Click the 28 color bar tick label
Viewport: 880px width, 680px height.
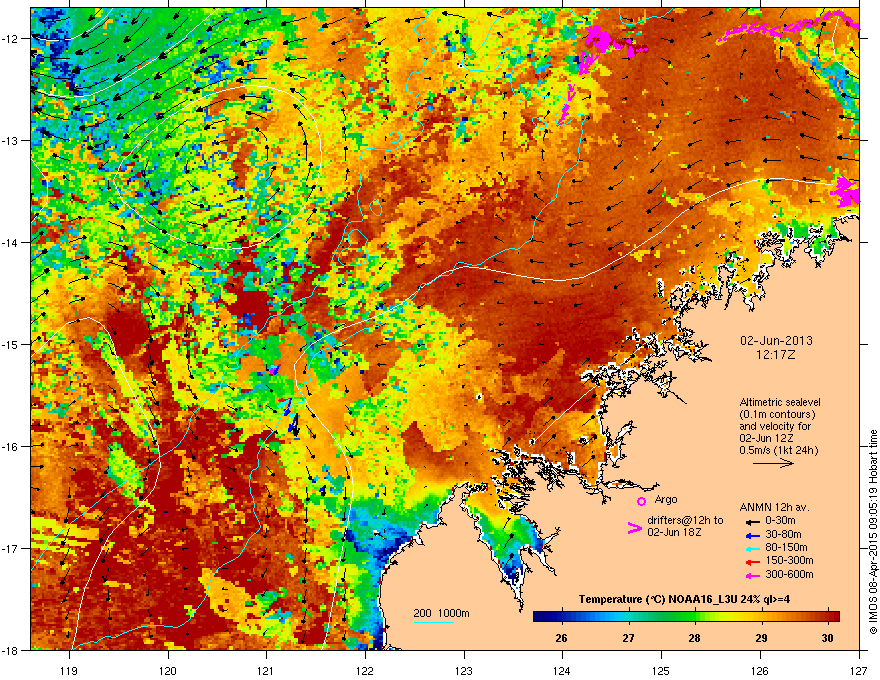point(695,638)
